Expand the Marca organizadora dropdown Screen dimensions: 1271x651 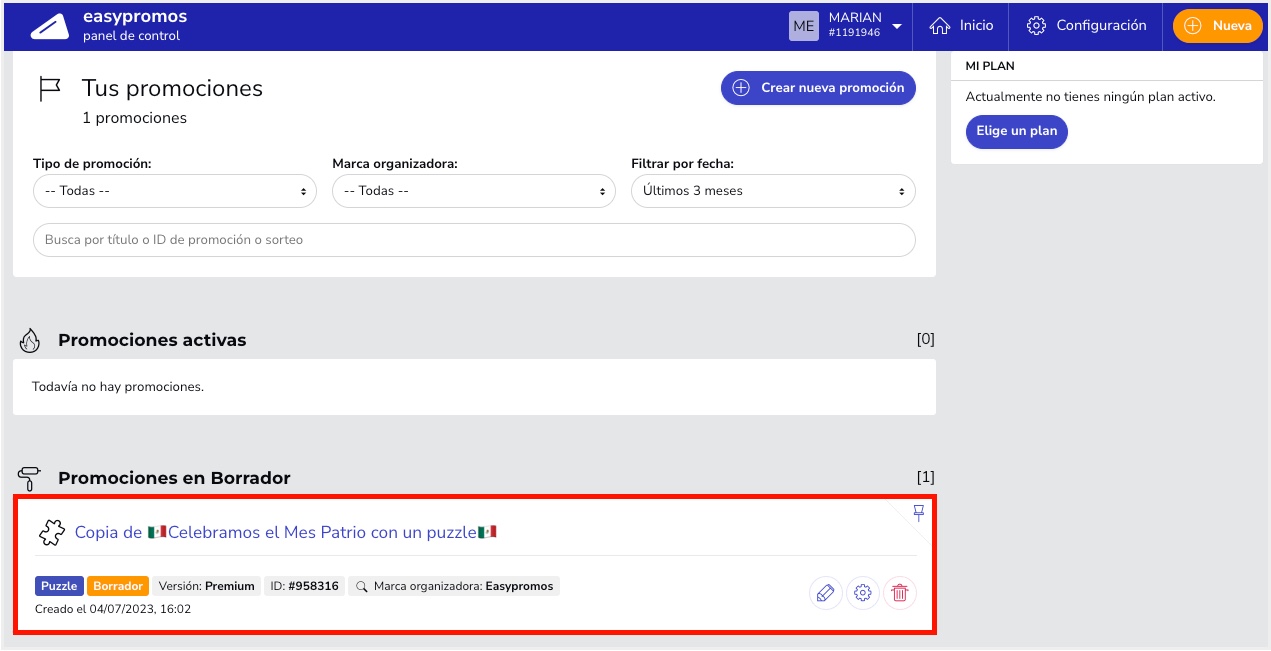click(x=473, y=191)
